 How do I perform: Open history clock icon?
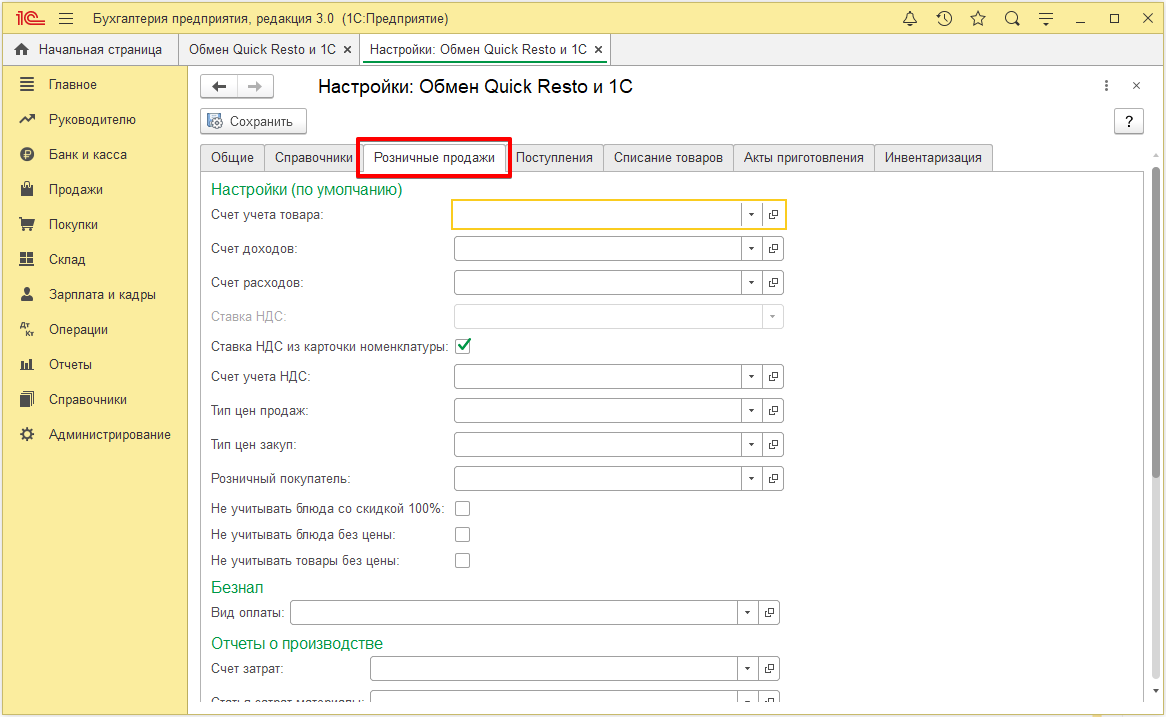pos(944,19)
